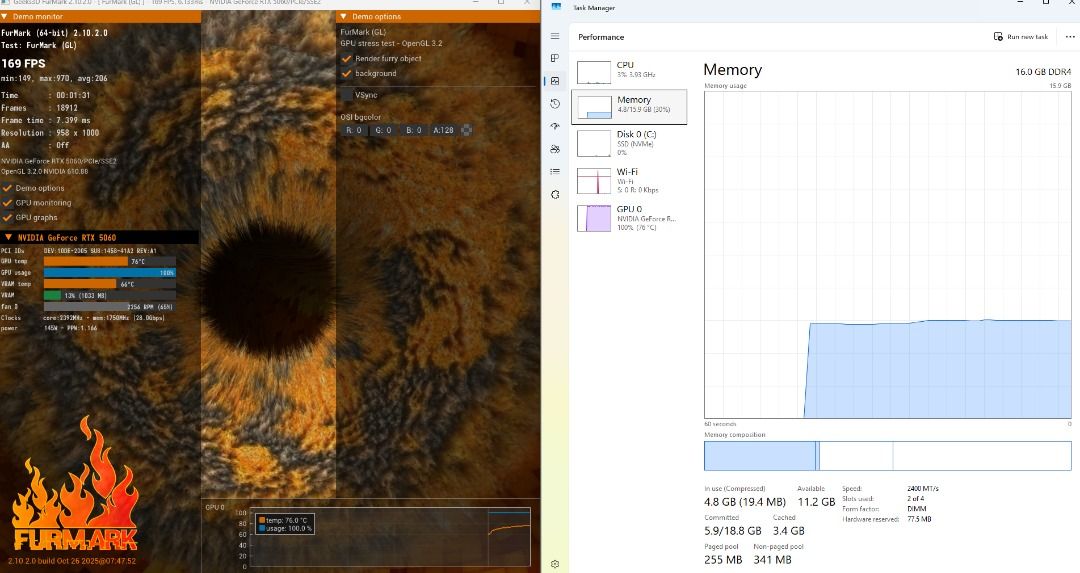The width and height of the screenshot is (1080, 573).
Task: Uncheck the Demo options checkbox in Demo monitor
Action: 7,188
